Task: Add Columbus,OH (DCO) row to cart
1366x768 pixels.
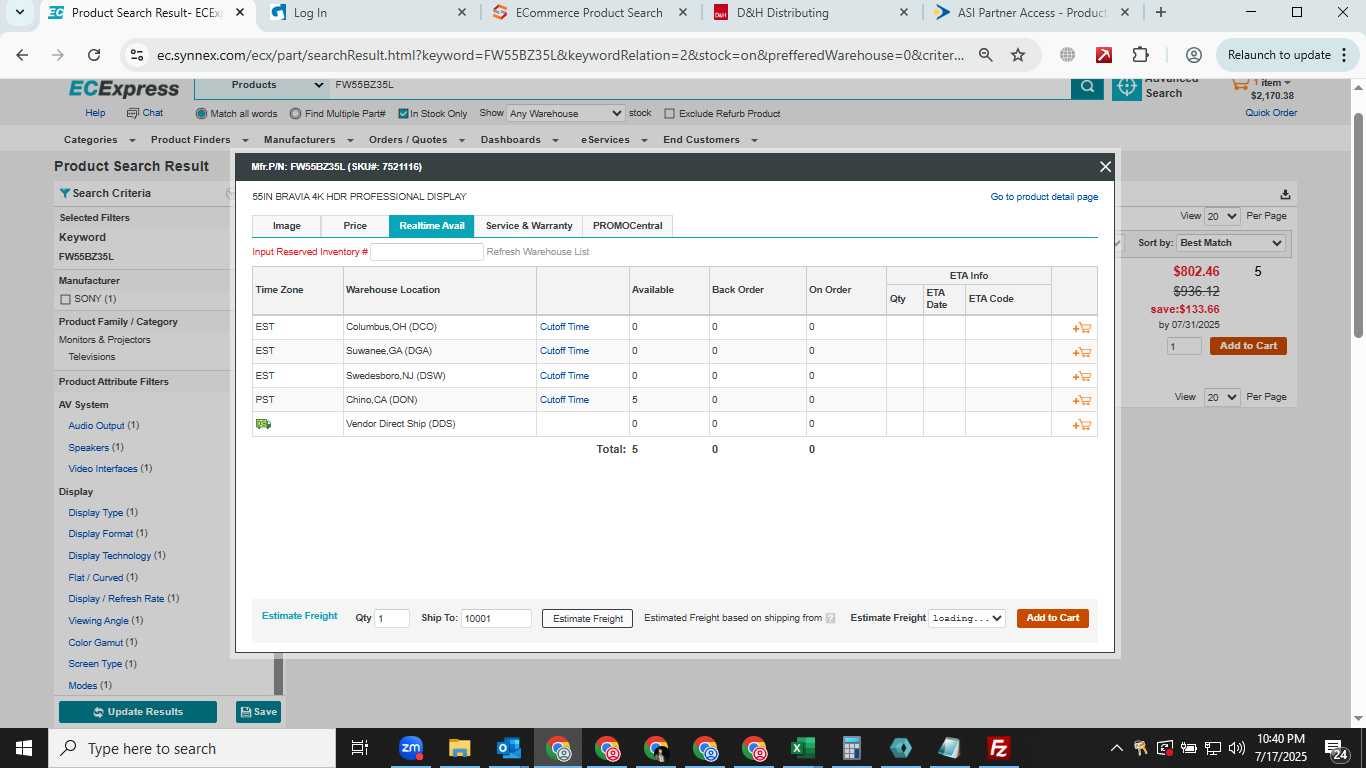Action: (1082, 327)
